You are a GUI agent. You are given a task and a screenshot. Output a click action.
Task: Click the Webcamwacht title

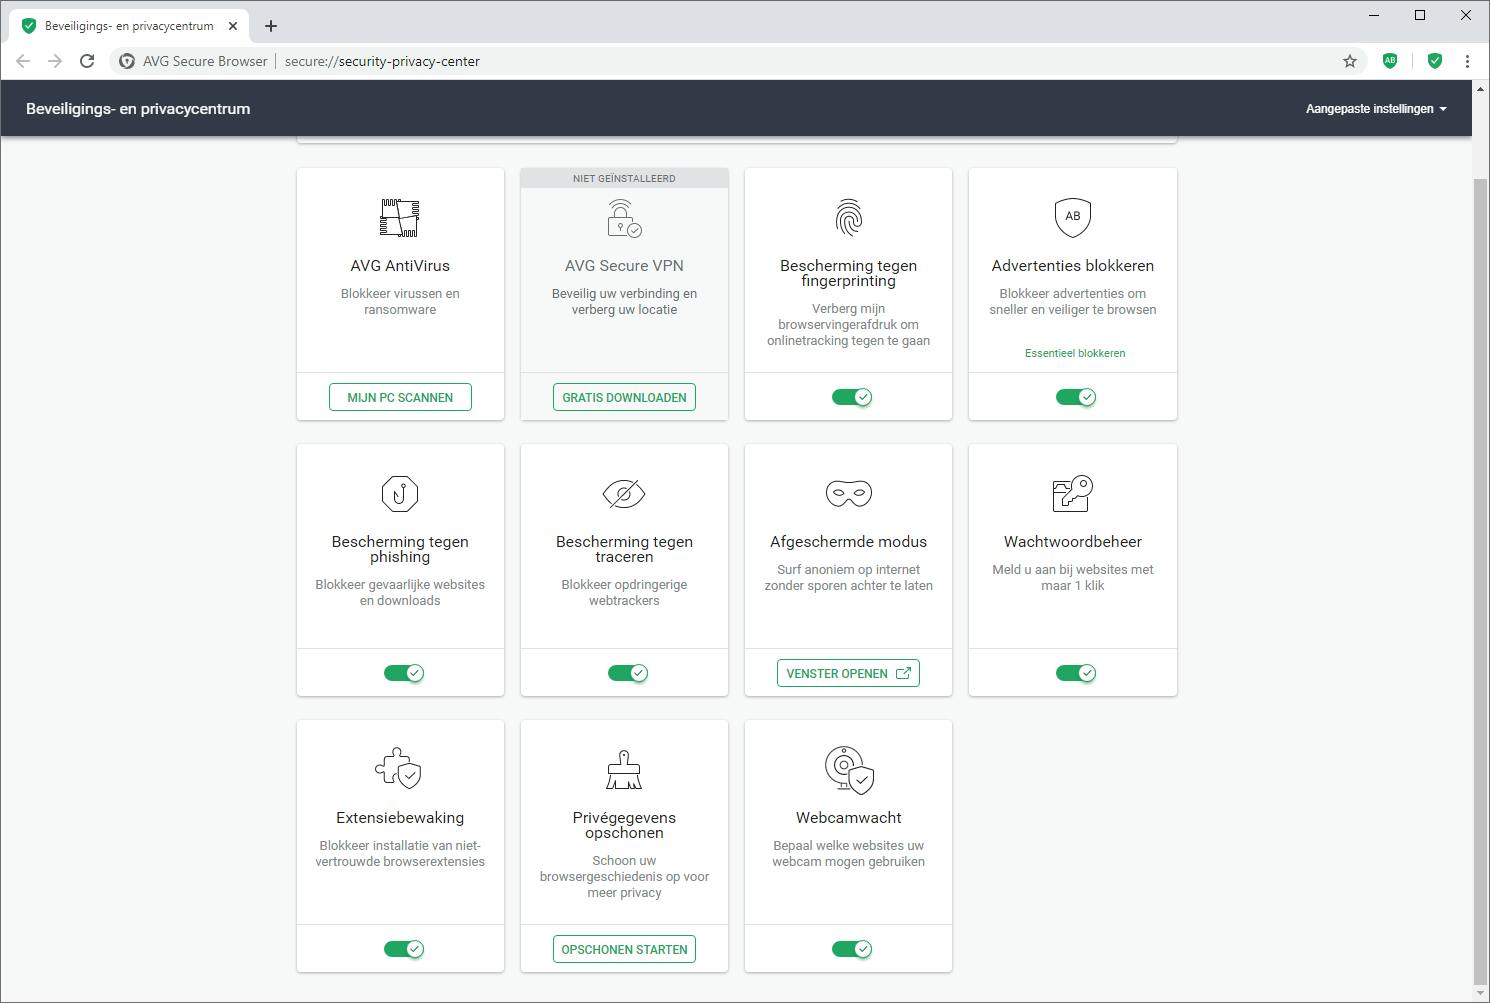(x=848, y=818)
